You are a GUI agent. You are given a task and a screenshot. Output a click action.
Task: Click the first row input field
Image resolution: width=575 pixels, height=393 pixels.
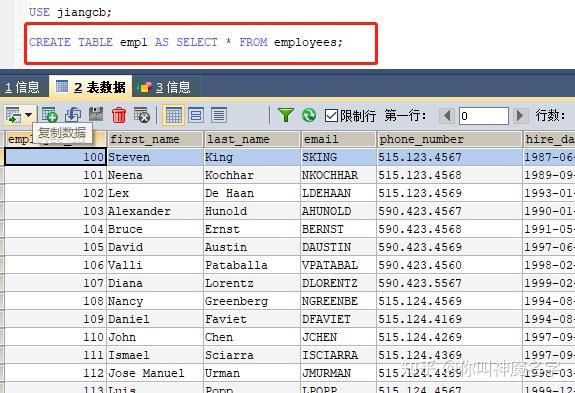click(x=484, y=116)
